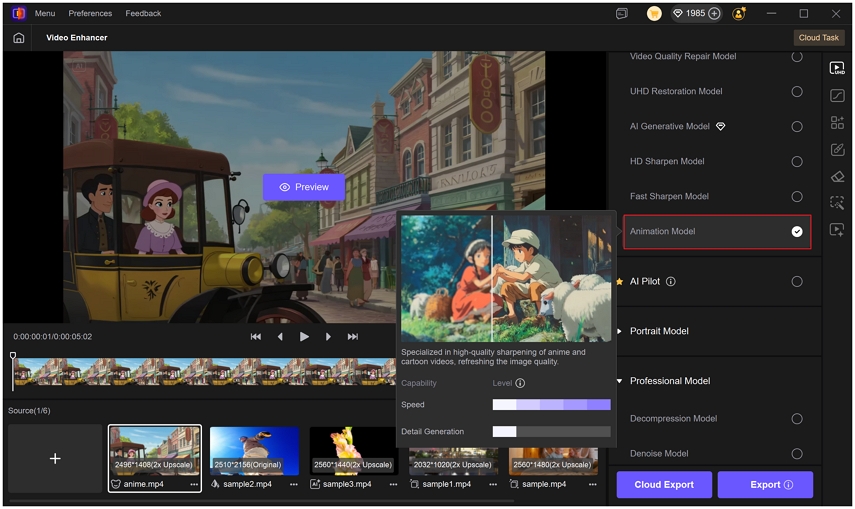Select Fast Sharpen Model radio
The image size is (855, 509).
[797, 196]
